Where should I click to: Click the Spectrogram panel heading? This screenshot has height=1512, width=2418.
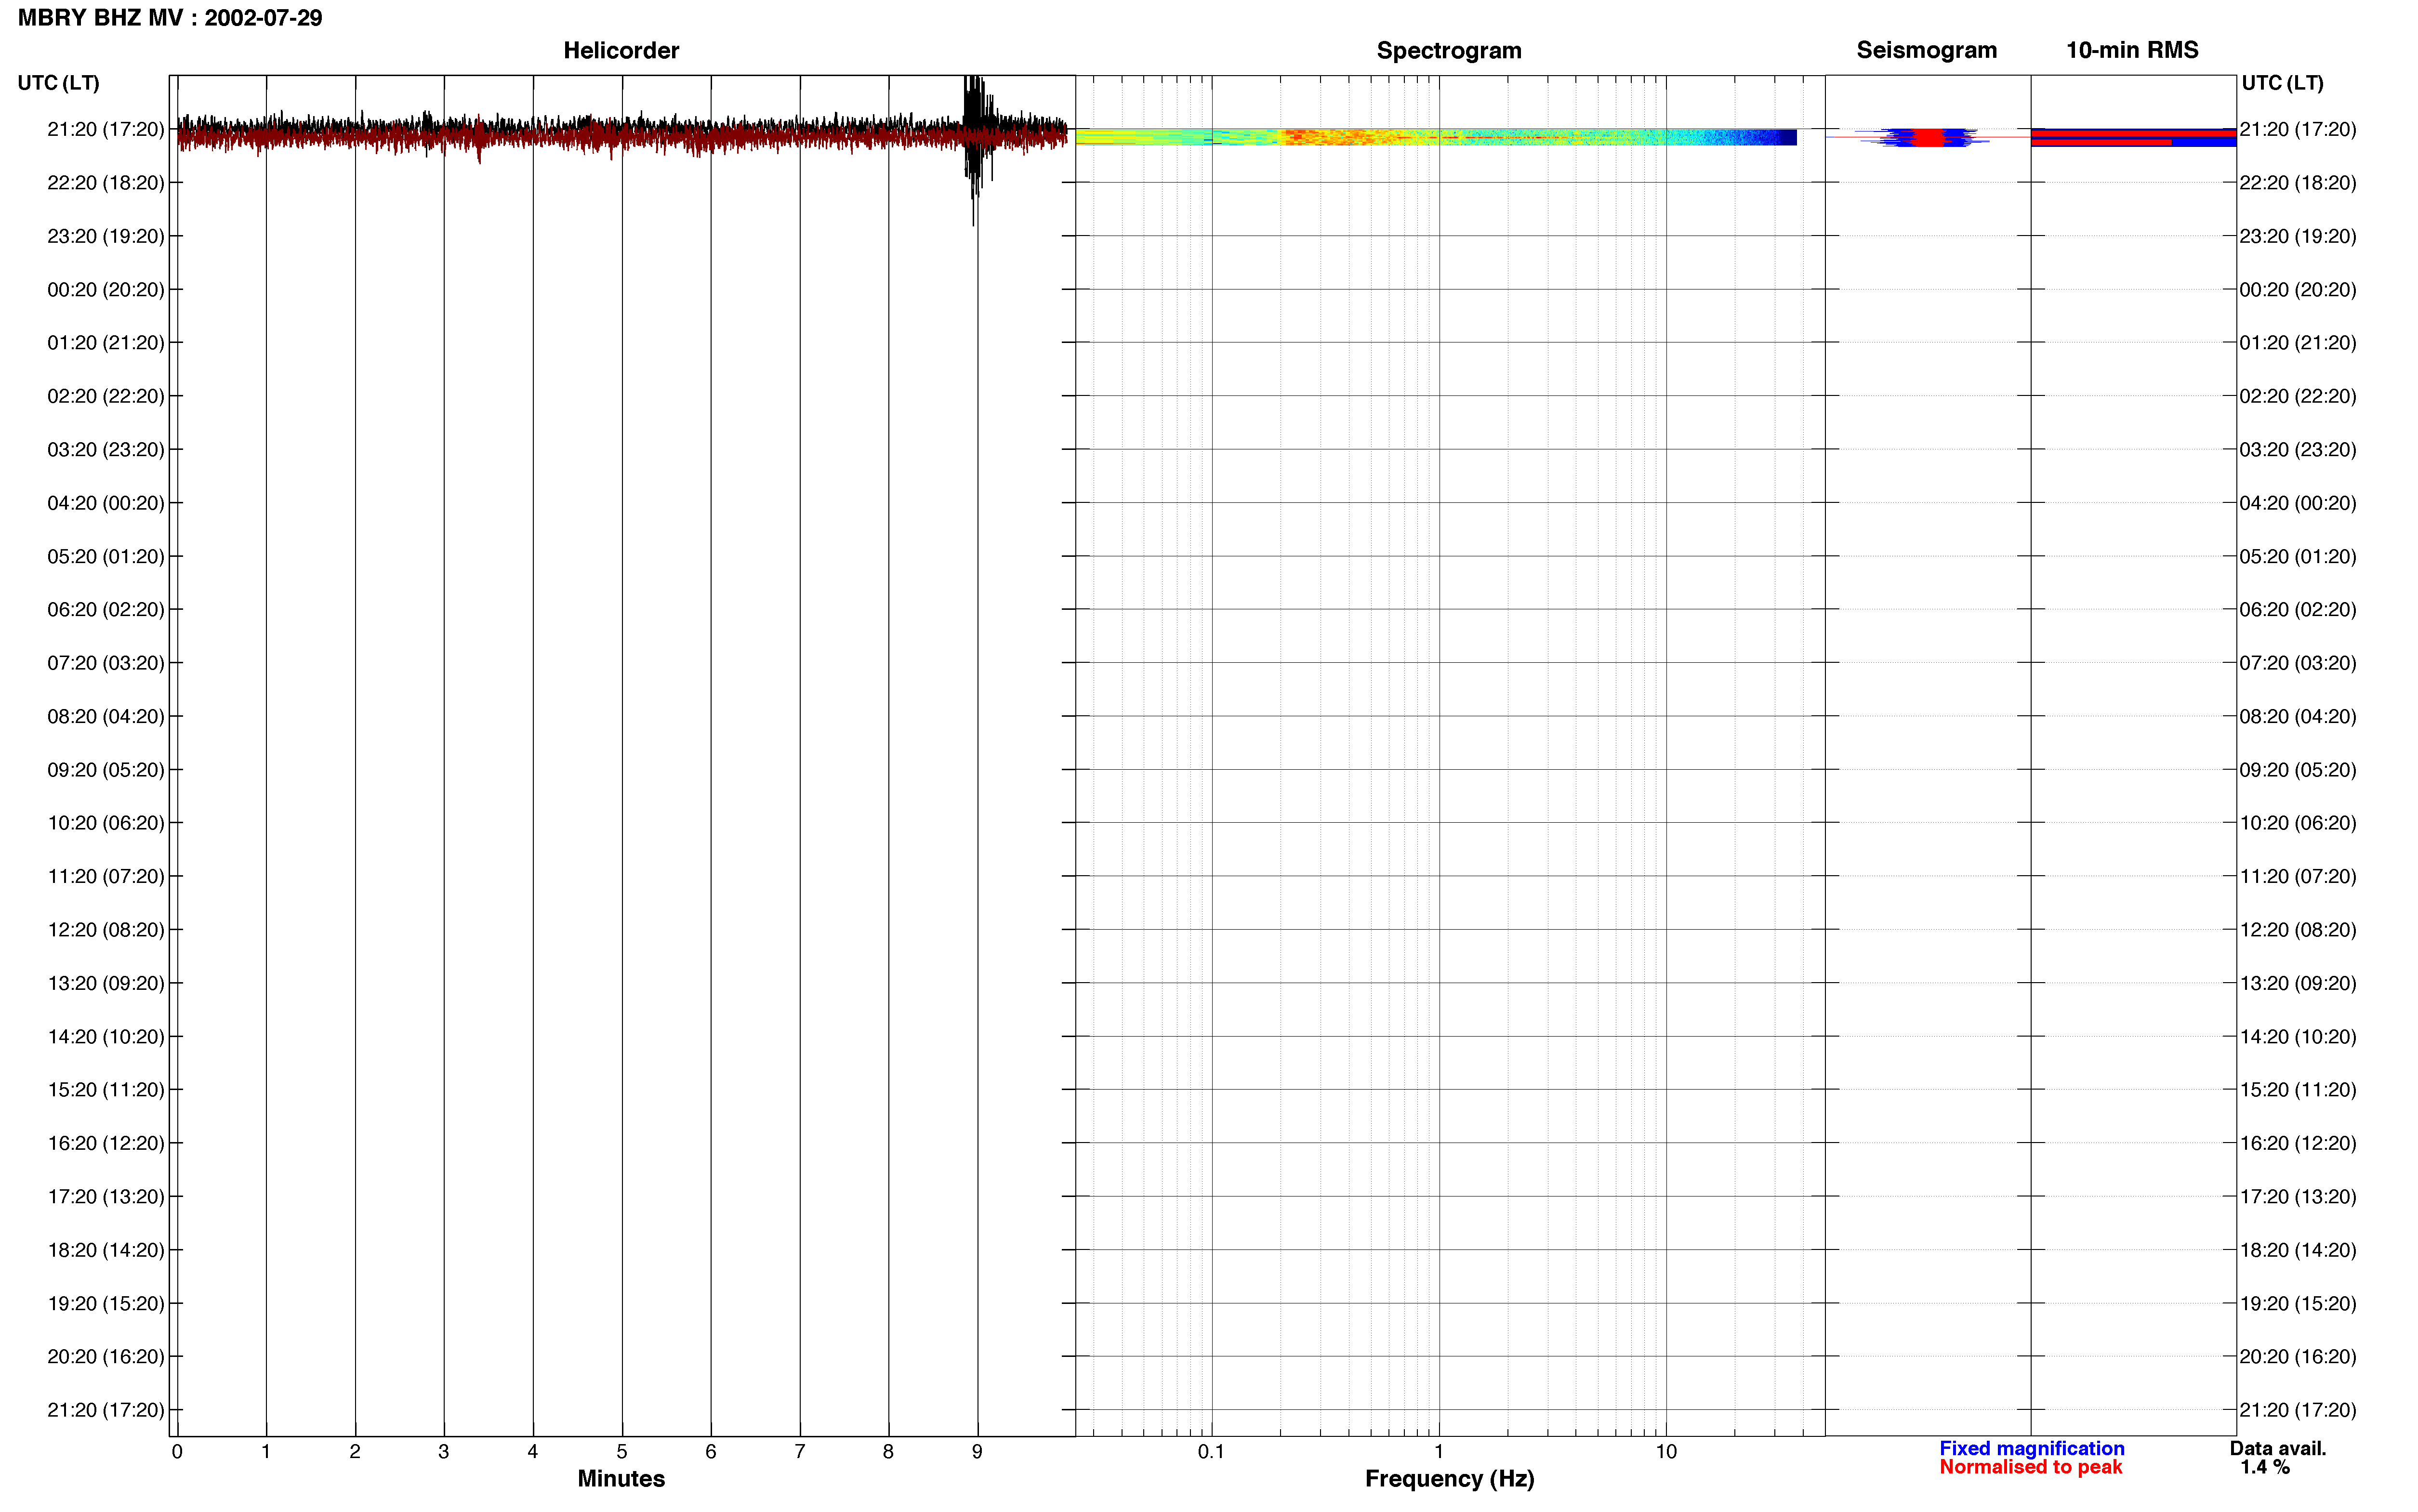coord(1449,50)
